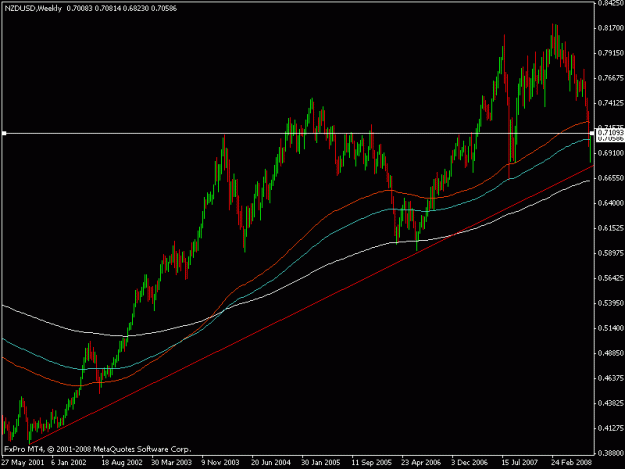Click the 0.81700 price axis label

[611, 28]
